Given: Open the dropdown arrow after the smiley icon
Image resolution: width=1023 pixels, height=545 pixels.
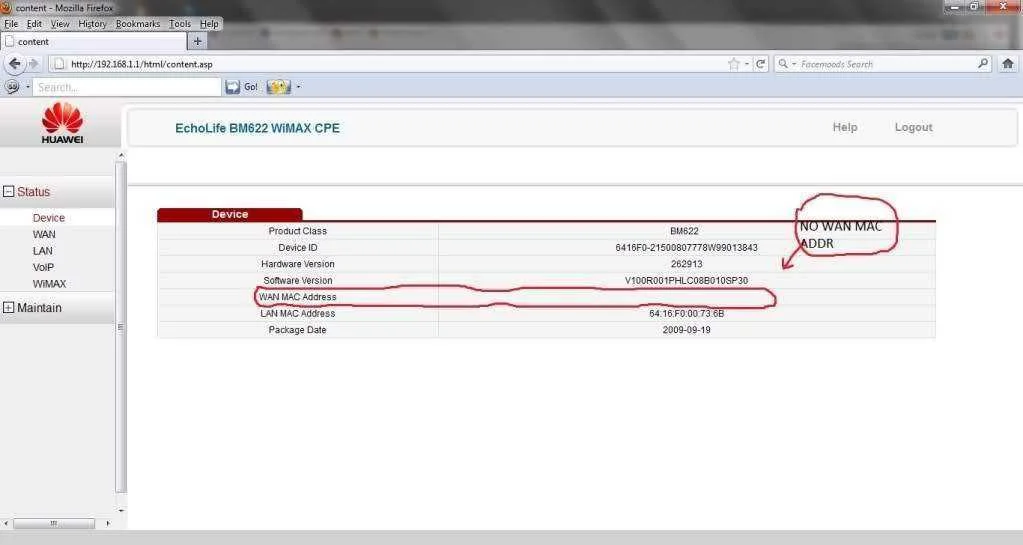Looking at the screenshot, I should (x=298, y=87).
